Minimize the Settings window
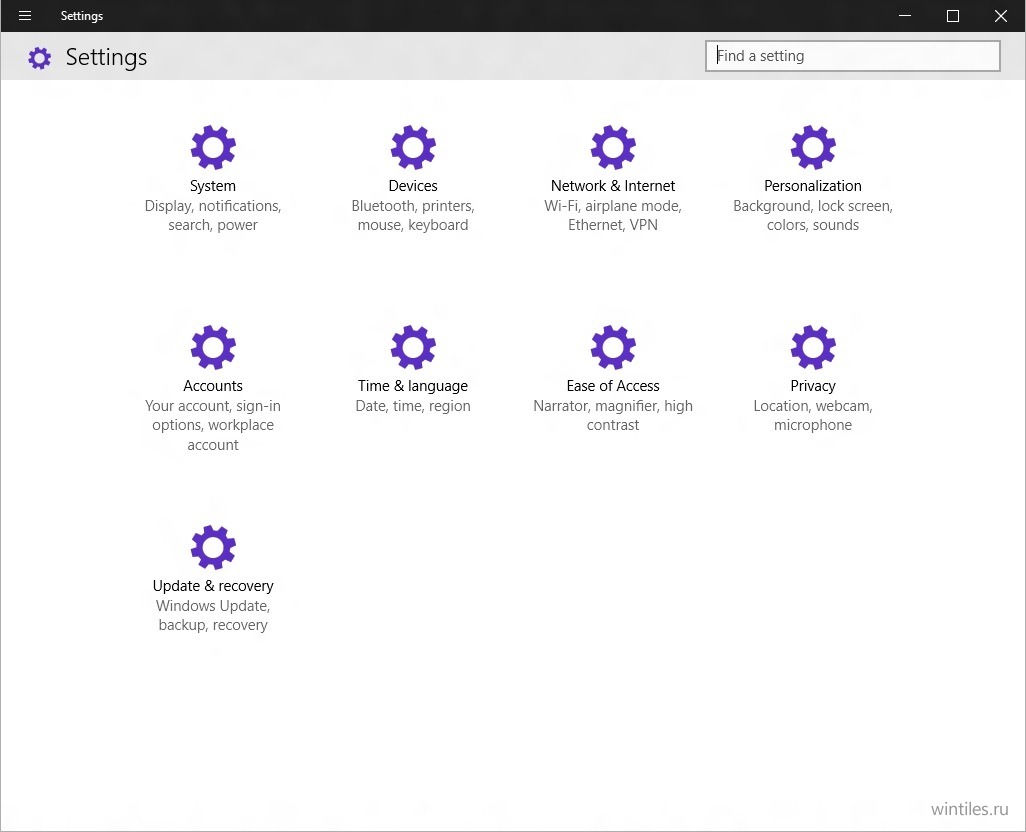 [x=905, y=16]
